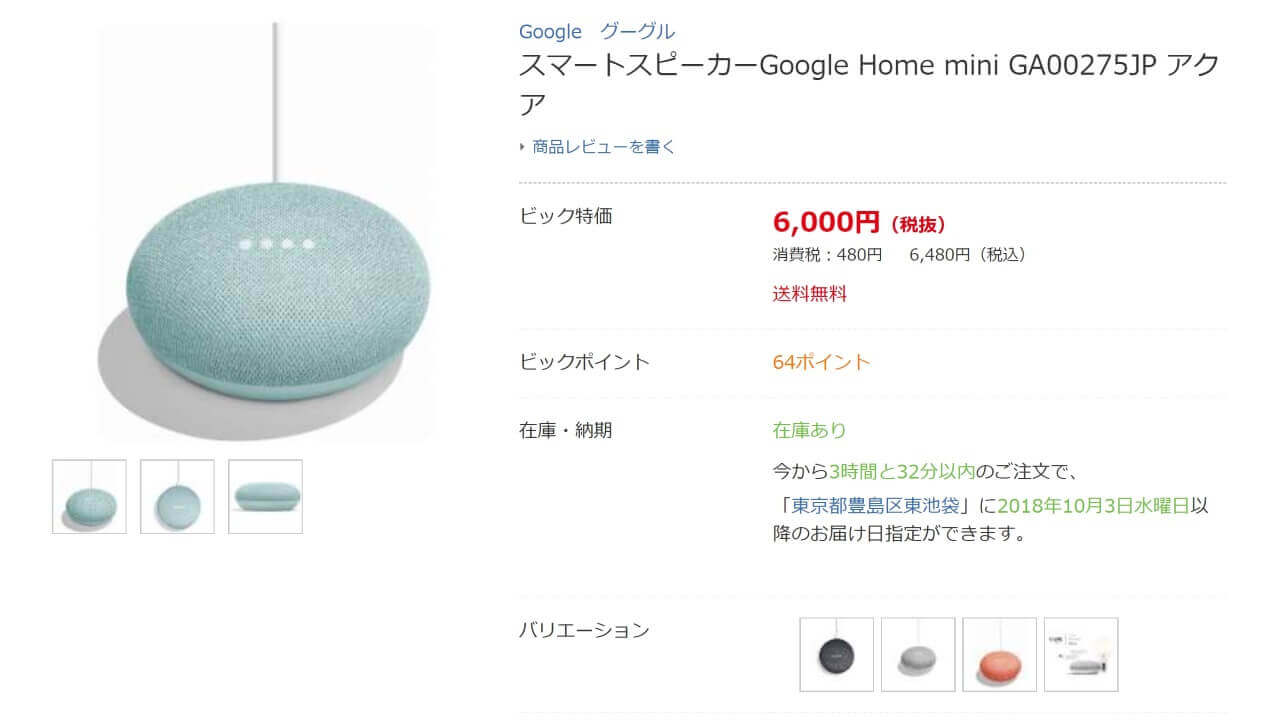The width and height of the screenshot is (1280, 720).
Task: Click the green 在庫あり stock status
Action: (x=809, y=430)
